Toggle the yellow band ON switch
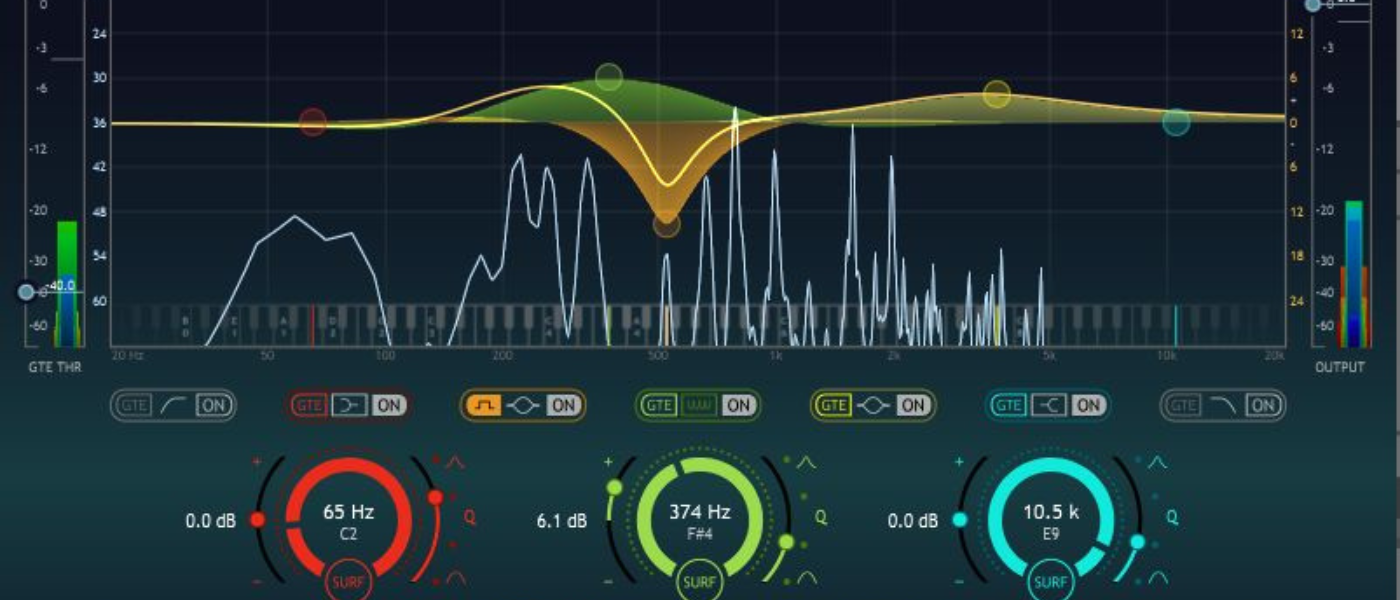 pos(912,405)
